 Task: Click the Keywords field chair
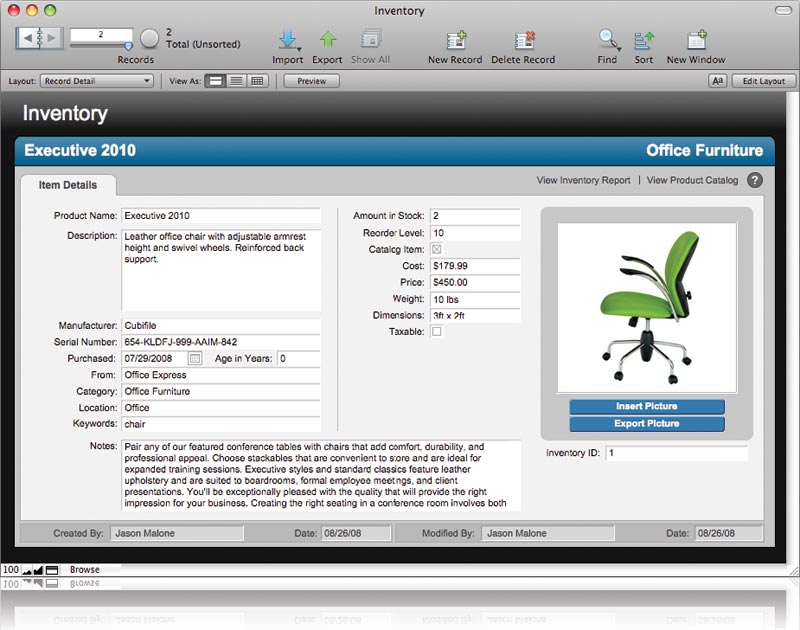pyautogui.click(x=221, y=424)
